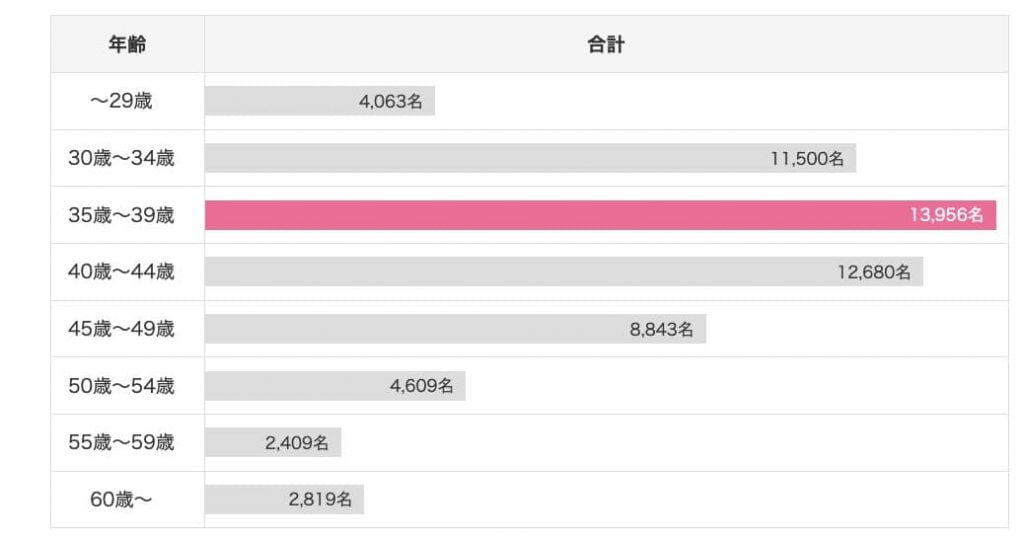1024x541 pixels.
Task: Click the 4,063名 value label
Action: point(390,101)
